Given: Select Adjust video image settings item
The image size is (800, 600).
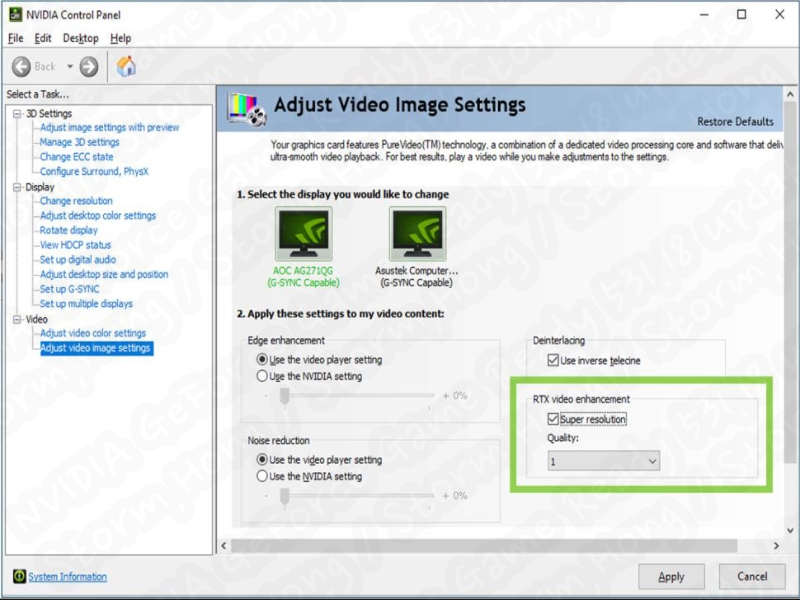Looking at the screenshot, I should pyautogui.click(x=95, y=348).
